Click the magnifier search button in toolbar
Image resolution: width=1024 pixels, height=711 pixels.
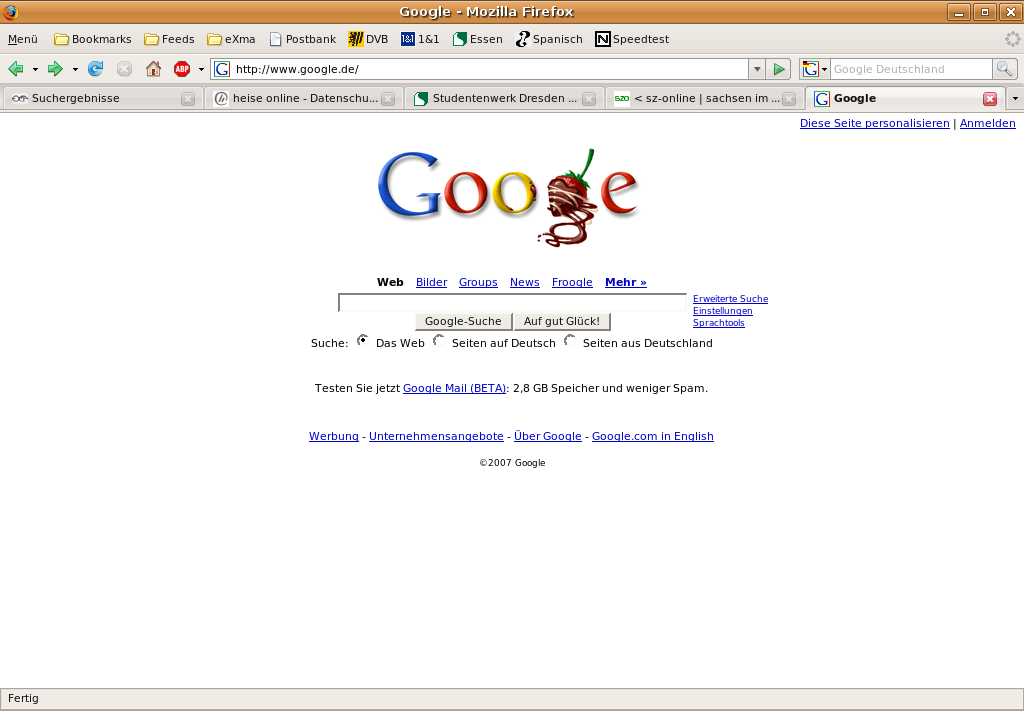point(1004,69)
